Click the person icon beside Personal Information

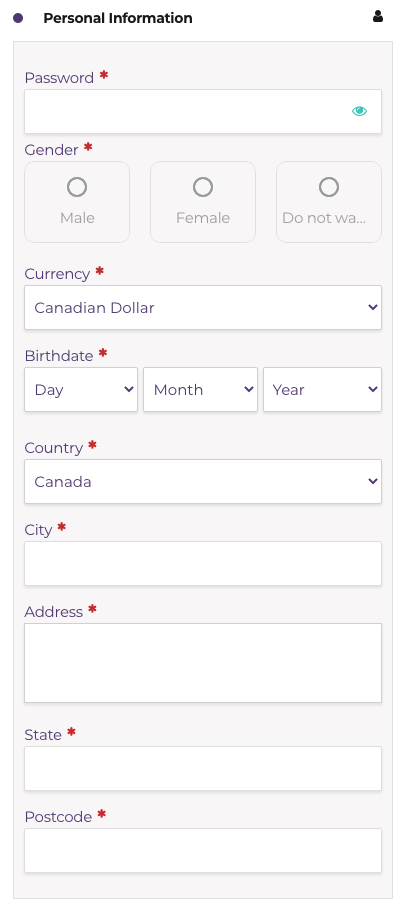click(378, 16)
